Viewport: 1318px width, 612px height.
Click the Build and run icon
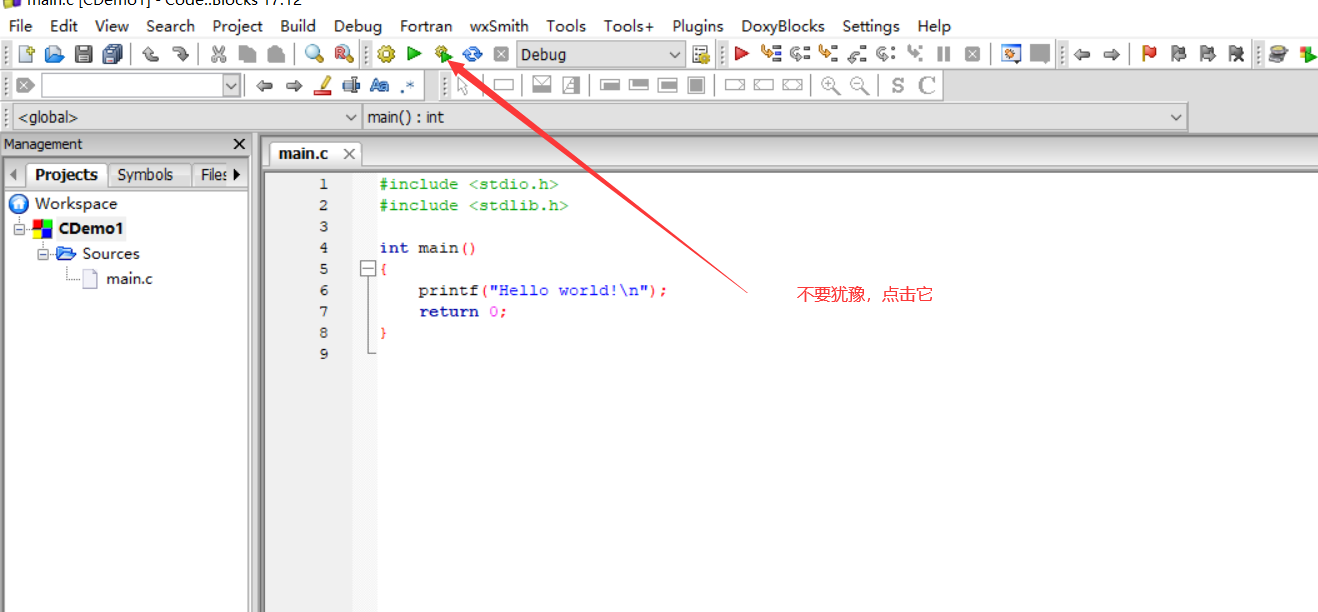tap(443, 54)
